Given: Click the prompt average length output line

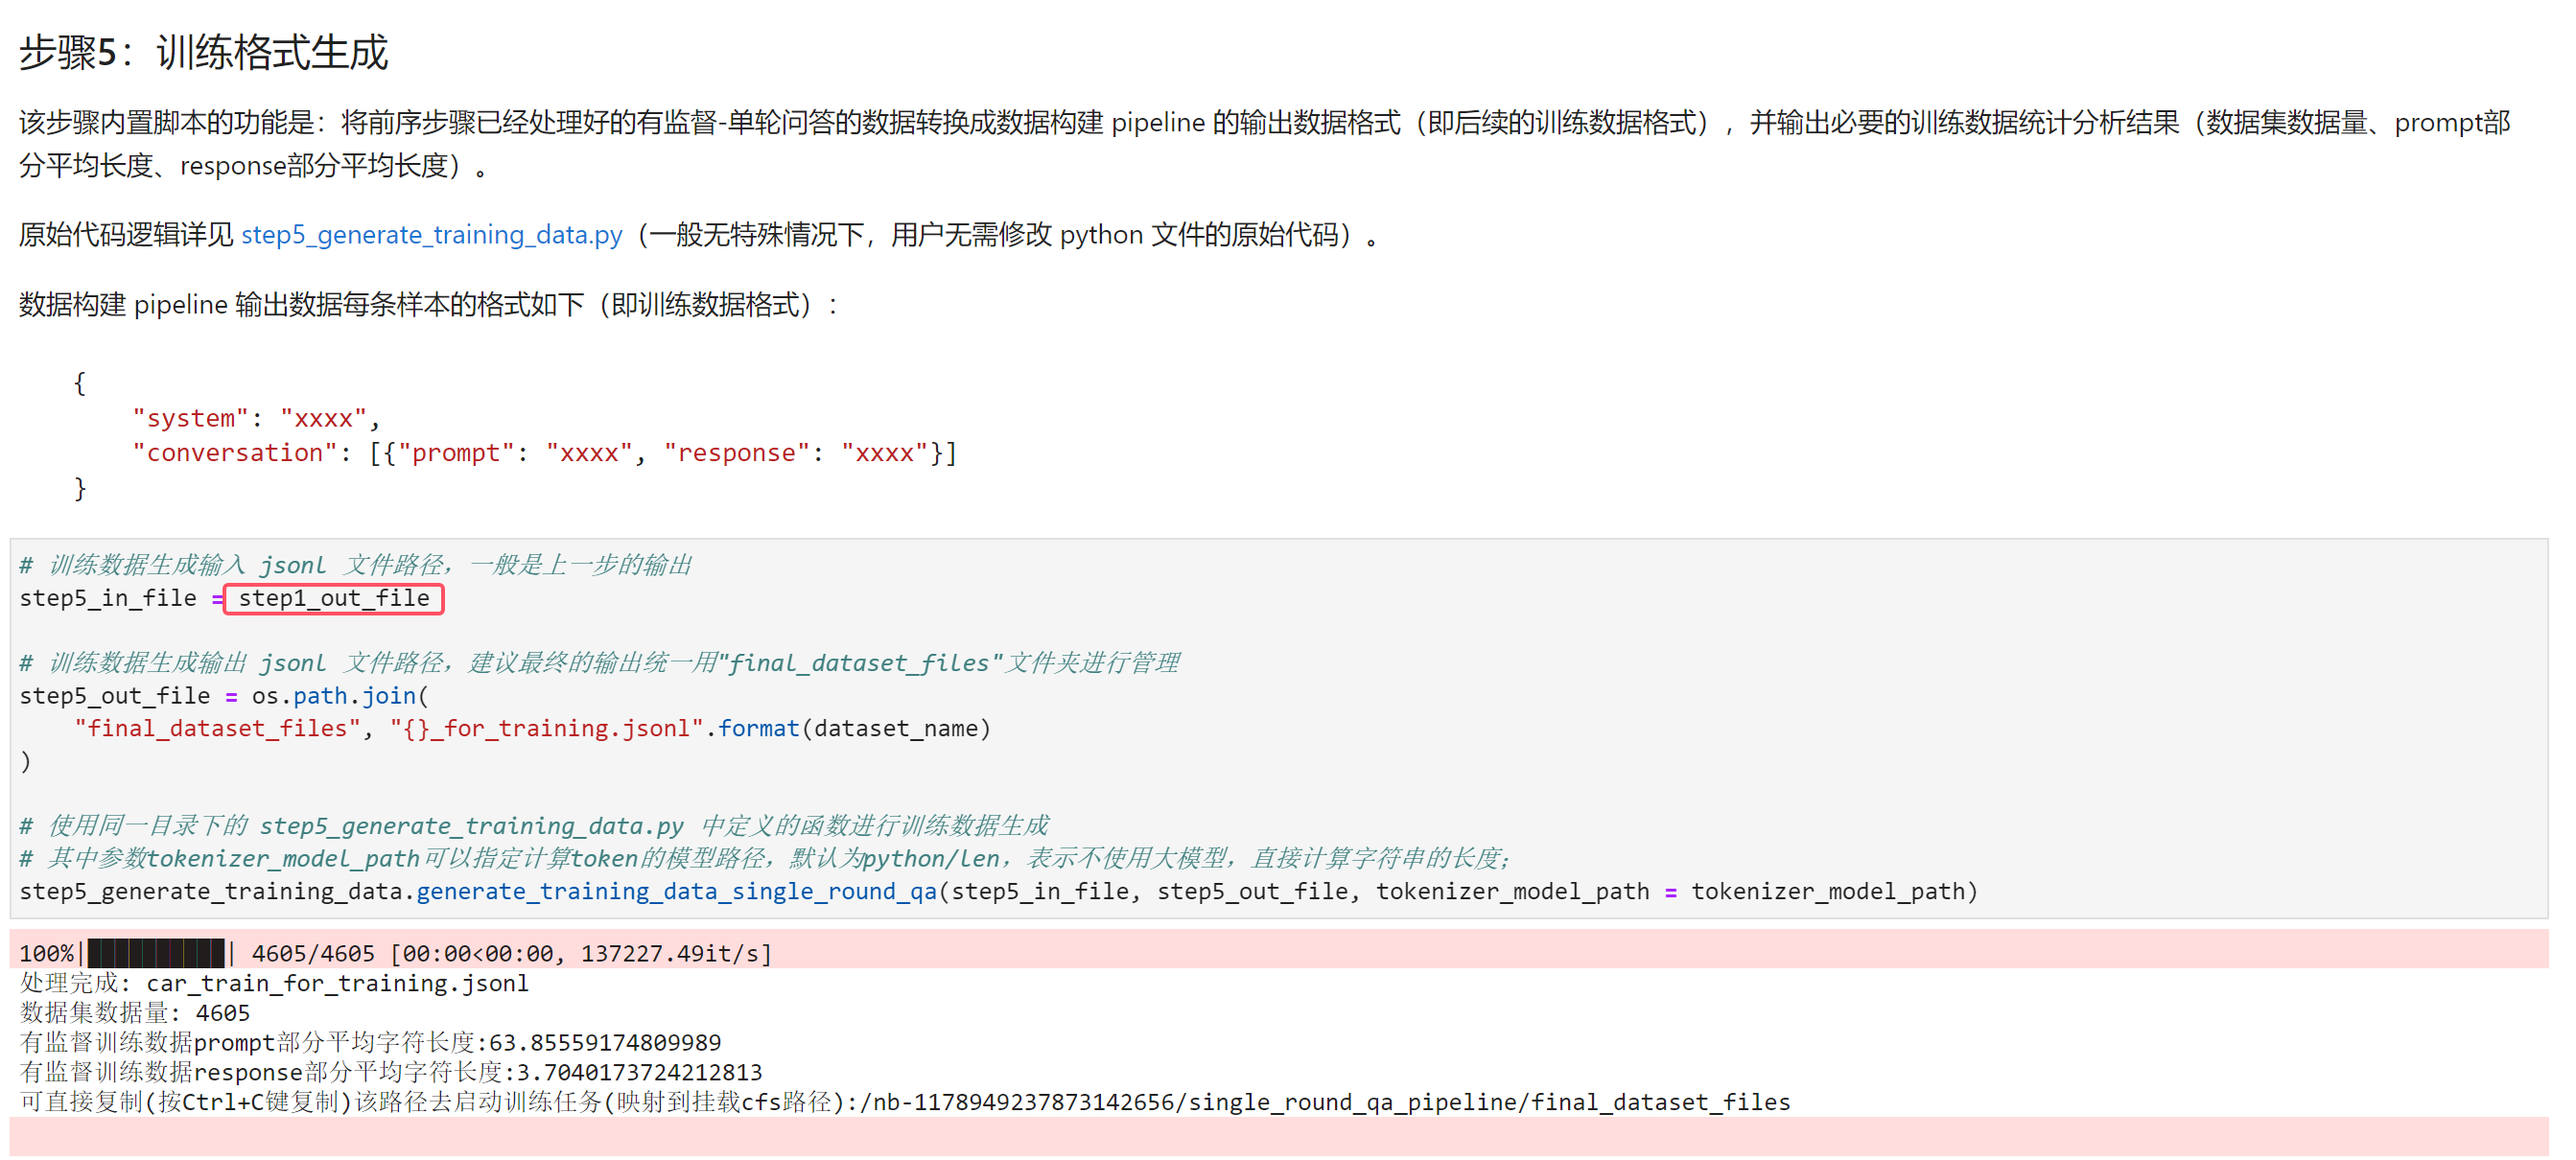Looking at the screenshot, I should [370, 1042].
